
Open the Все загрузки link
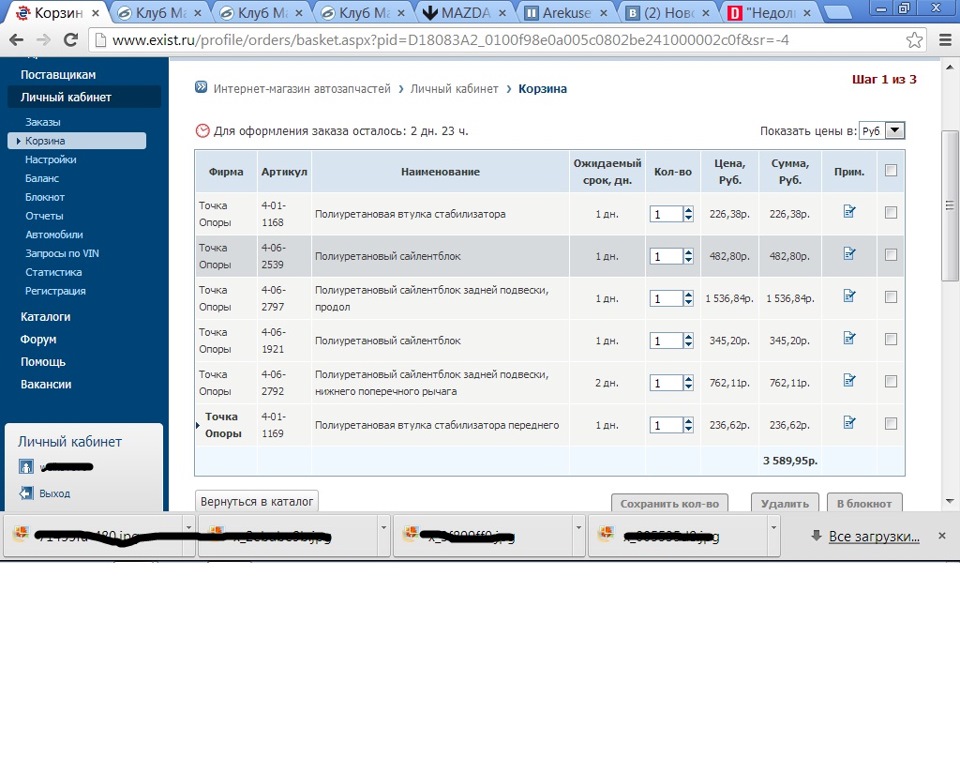[x=874, y=536]
